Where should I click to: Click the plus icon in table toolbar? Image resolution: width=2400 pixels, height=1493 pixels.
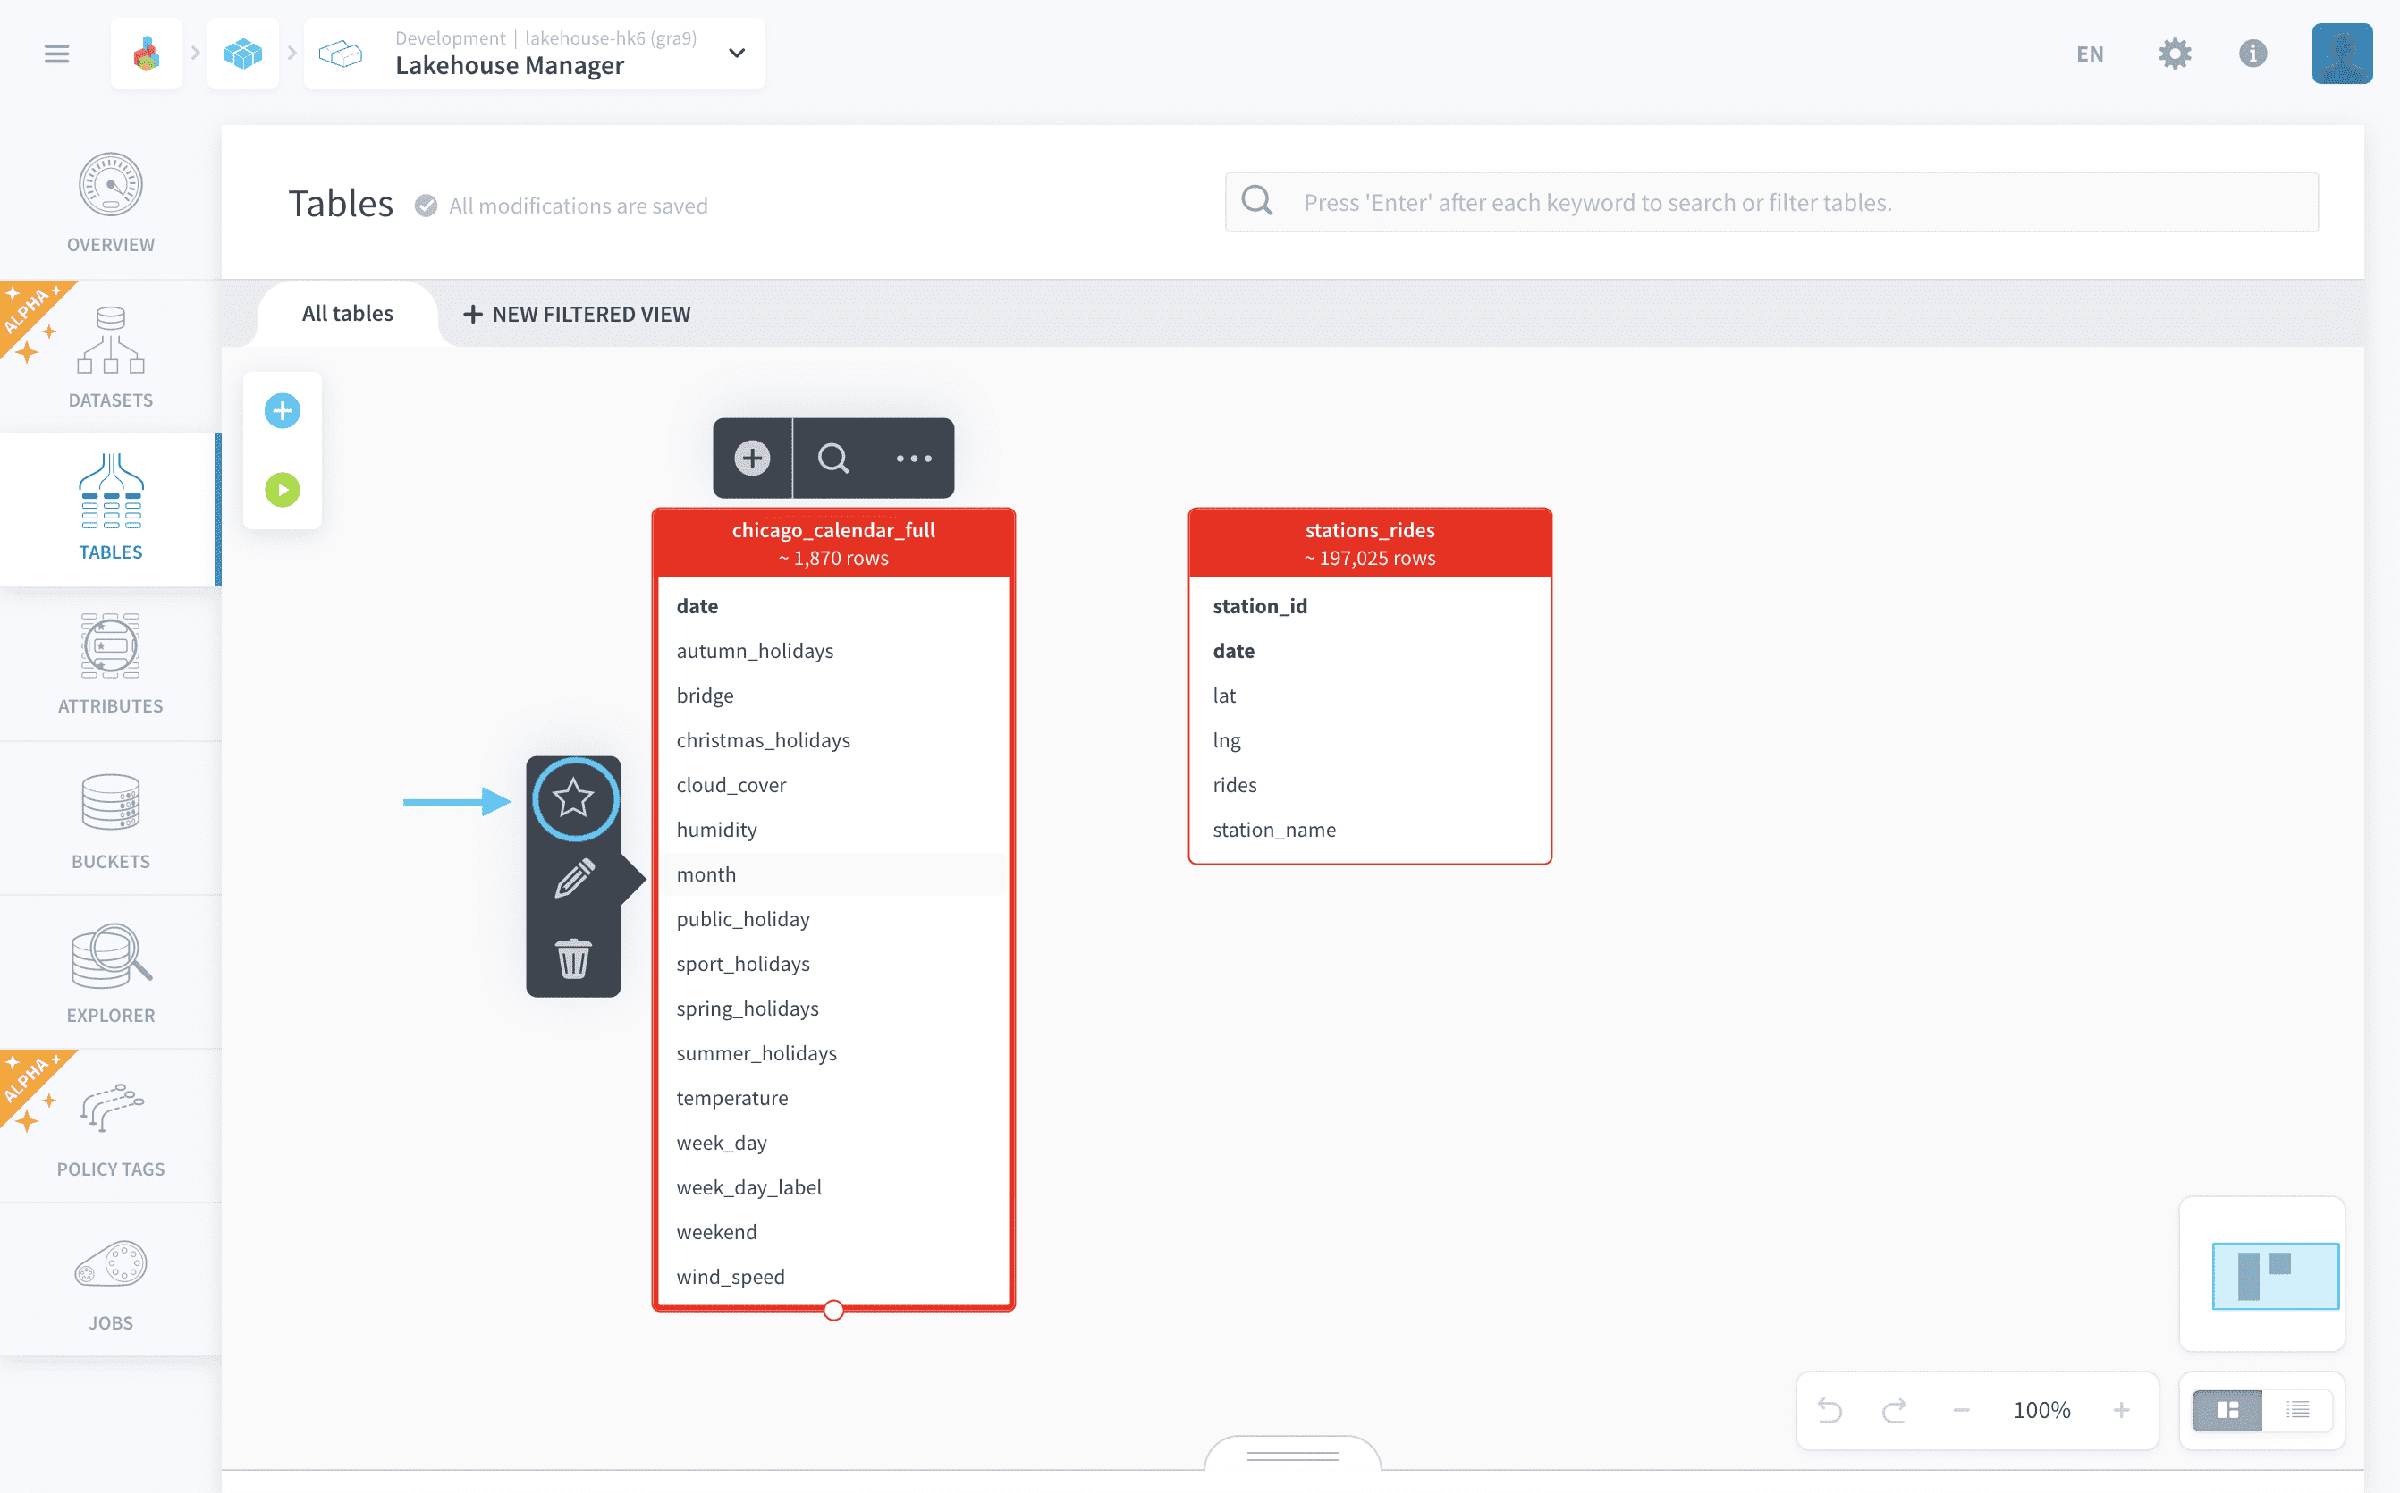coord(753,458)
